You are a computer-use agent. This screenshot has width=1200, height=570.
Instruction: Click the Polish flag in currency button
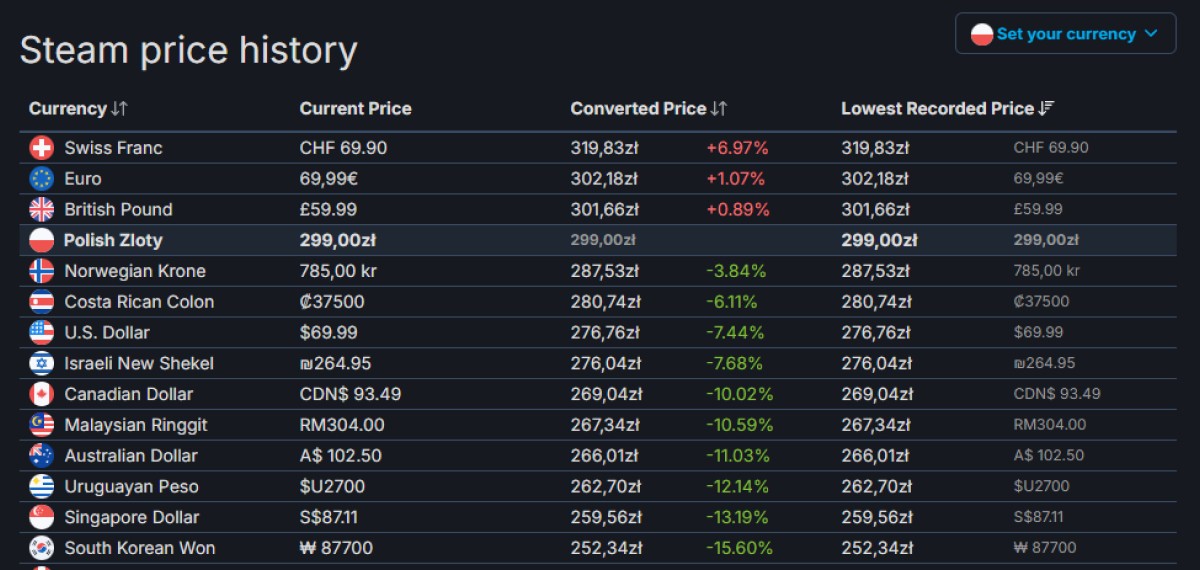click(982, 34)
